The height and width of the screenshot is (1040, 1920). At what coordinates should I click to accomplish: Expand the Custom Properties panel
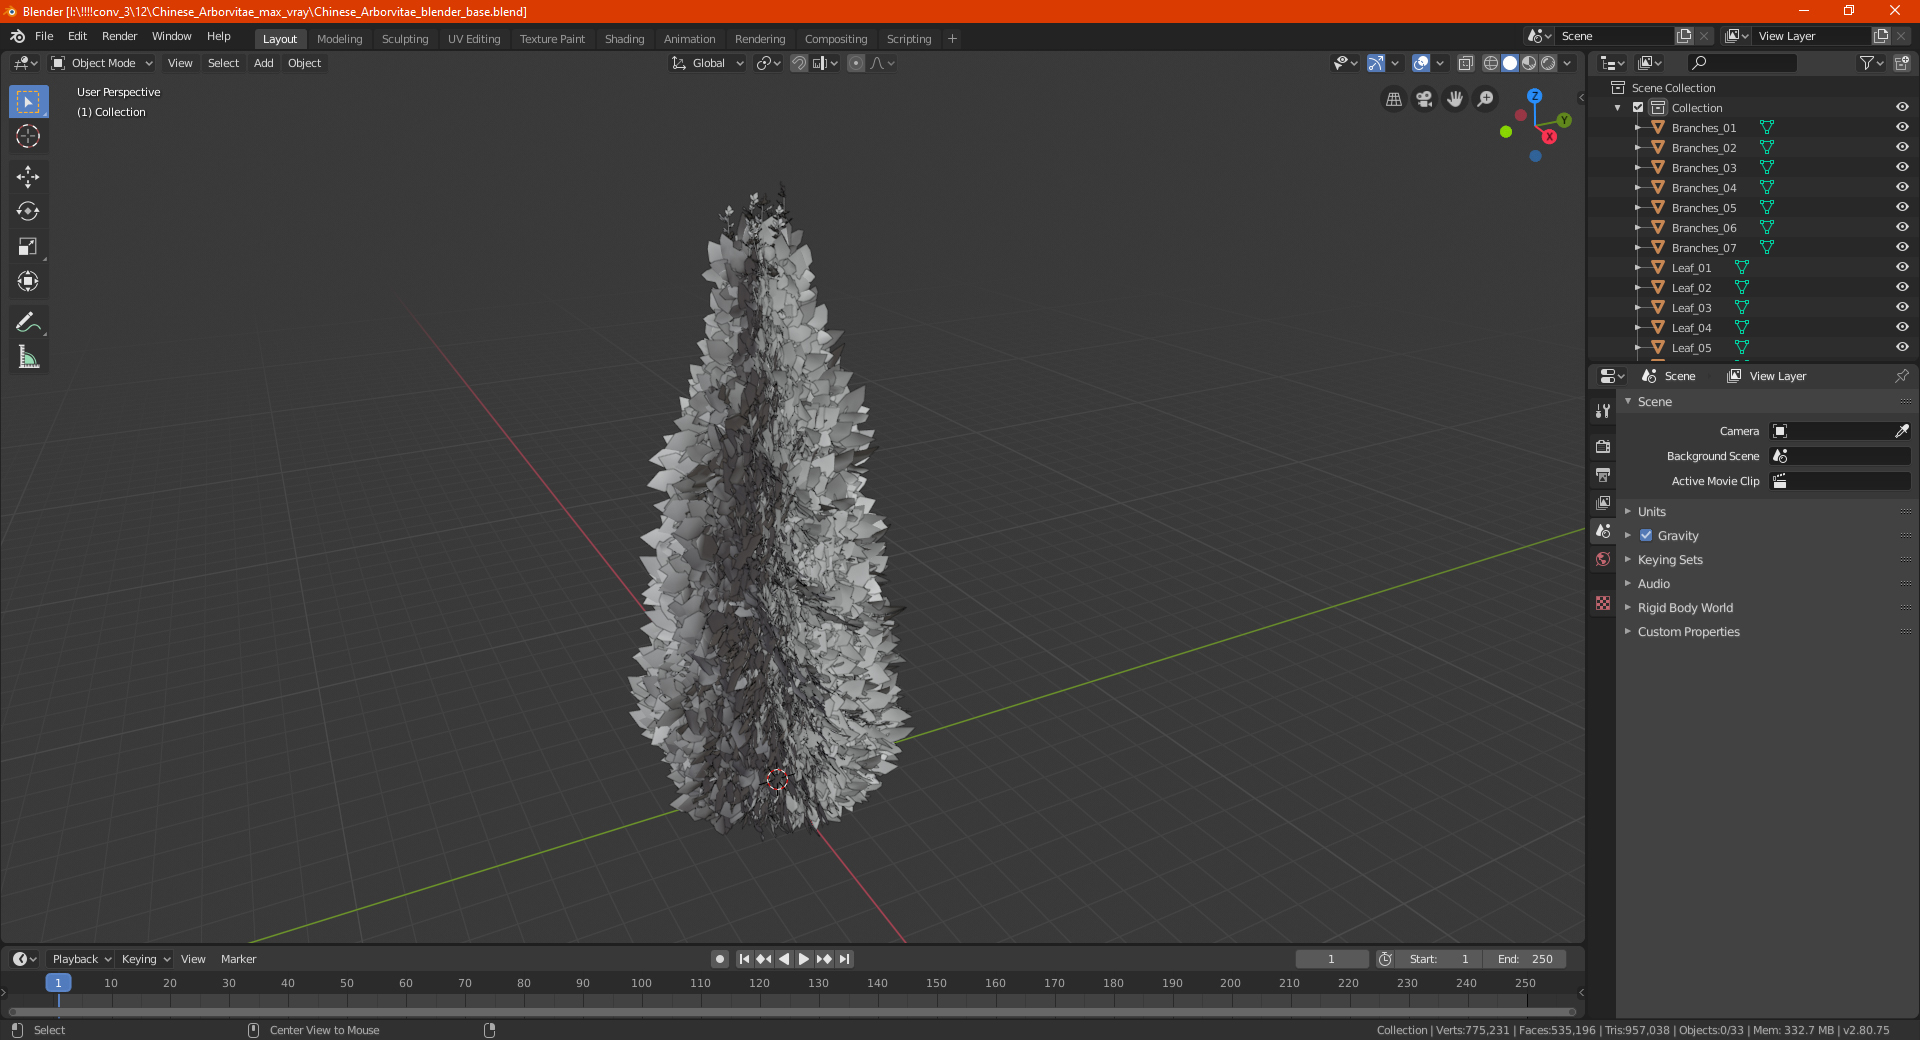(1688, 631)
